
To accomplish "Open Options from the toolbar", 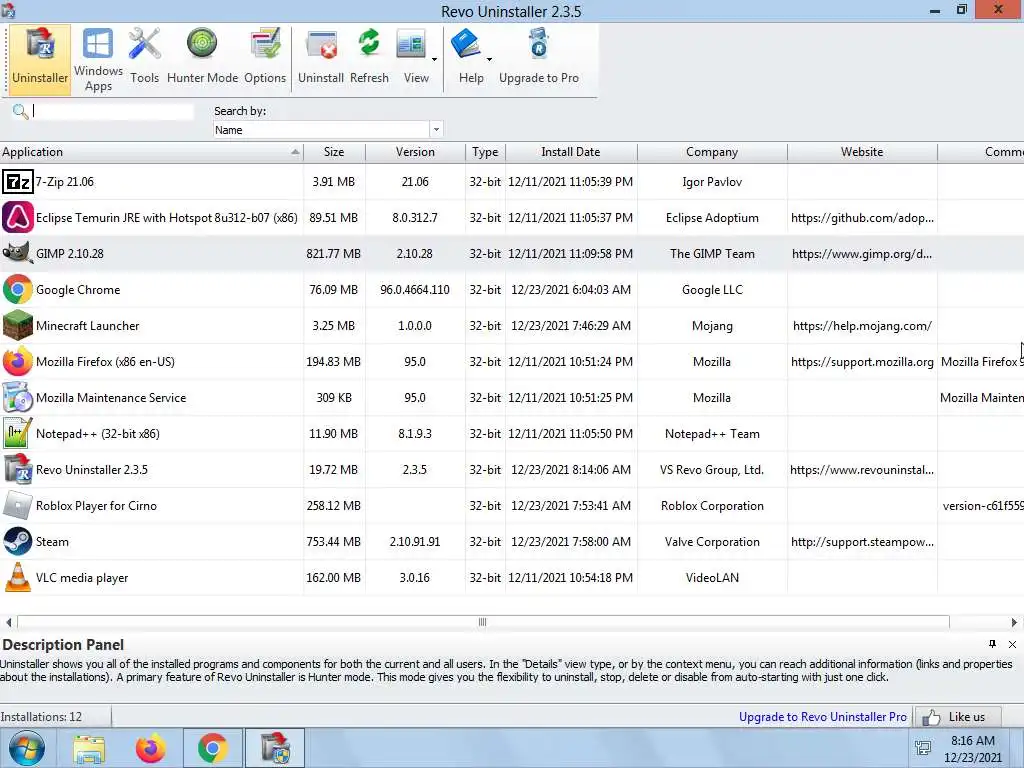I will pyautogui.click(x=265, y=59).
